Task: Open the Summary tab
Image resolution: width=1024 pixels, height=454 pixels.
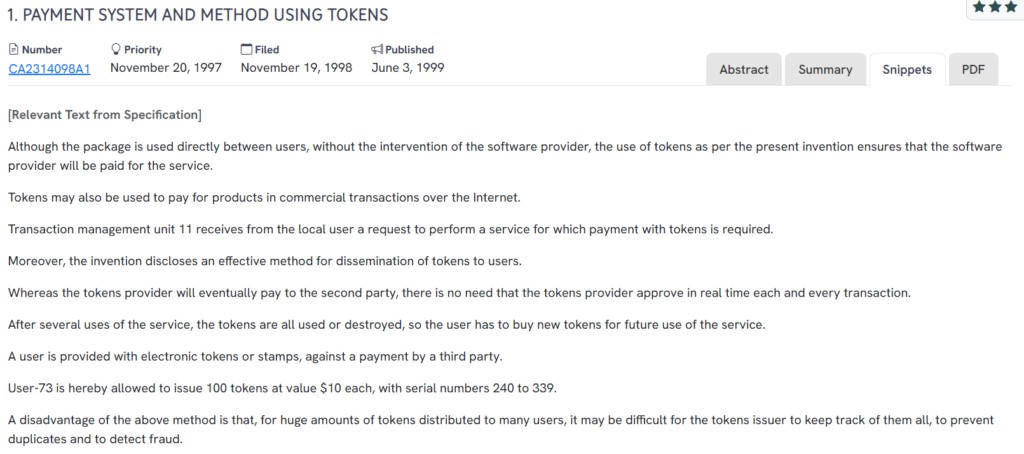Action: [825, 70]
